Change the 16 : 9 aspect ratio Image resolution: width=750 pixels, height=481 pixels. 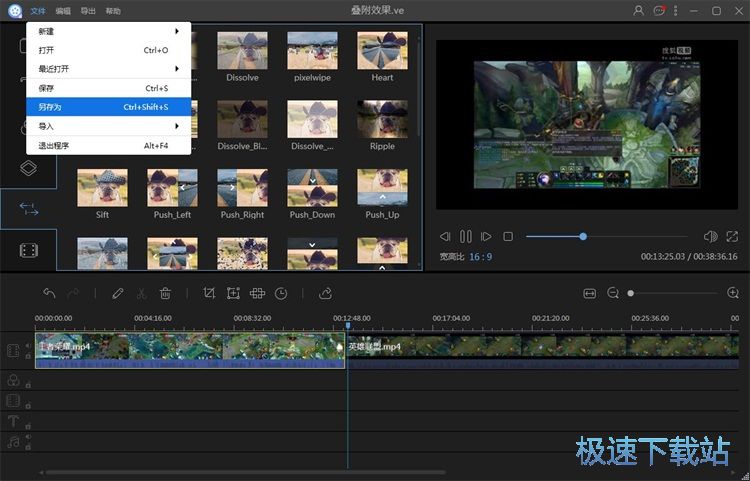tap(480, 257)
